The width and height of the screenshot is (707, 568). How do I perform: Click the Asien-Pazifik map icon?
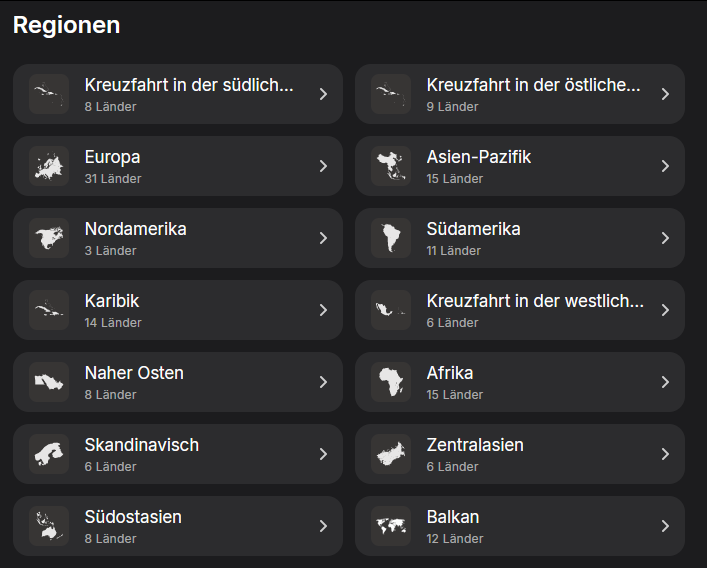[x=391, y=166]
